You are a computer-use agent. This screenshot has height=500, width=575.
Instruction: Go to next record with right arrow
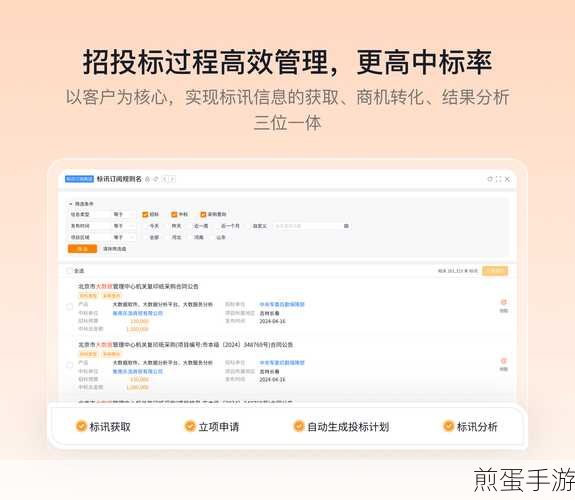point(172,179)
